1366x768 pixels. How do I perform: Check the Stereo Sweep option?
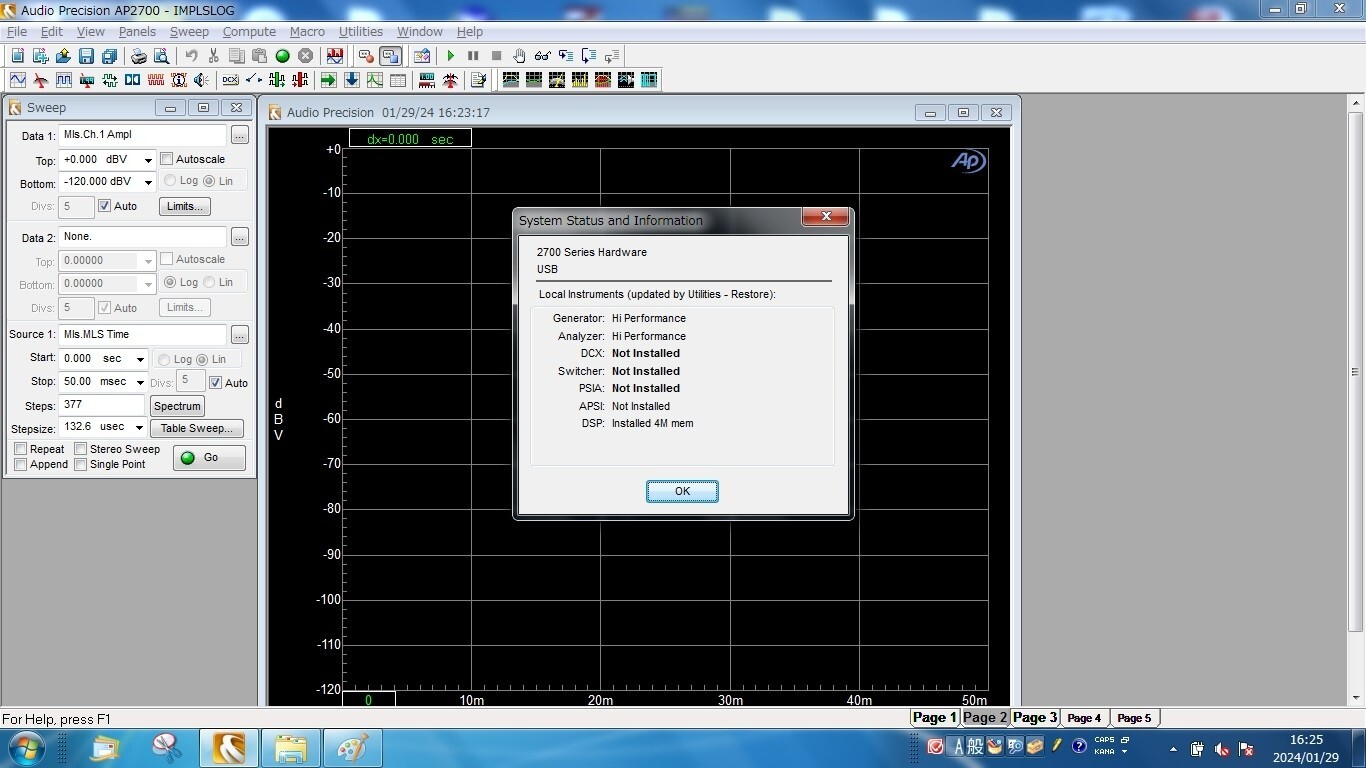tap(80, 449)
